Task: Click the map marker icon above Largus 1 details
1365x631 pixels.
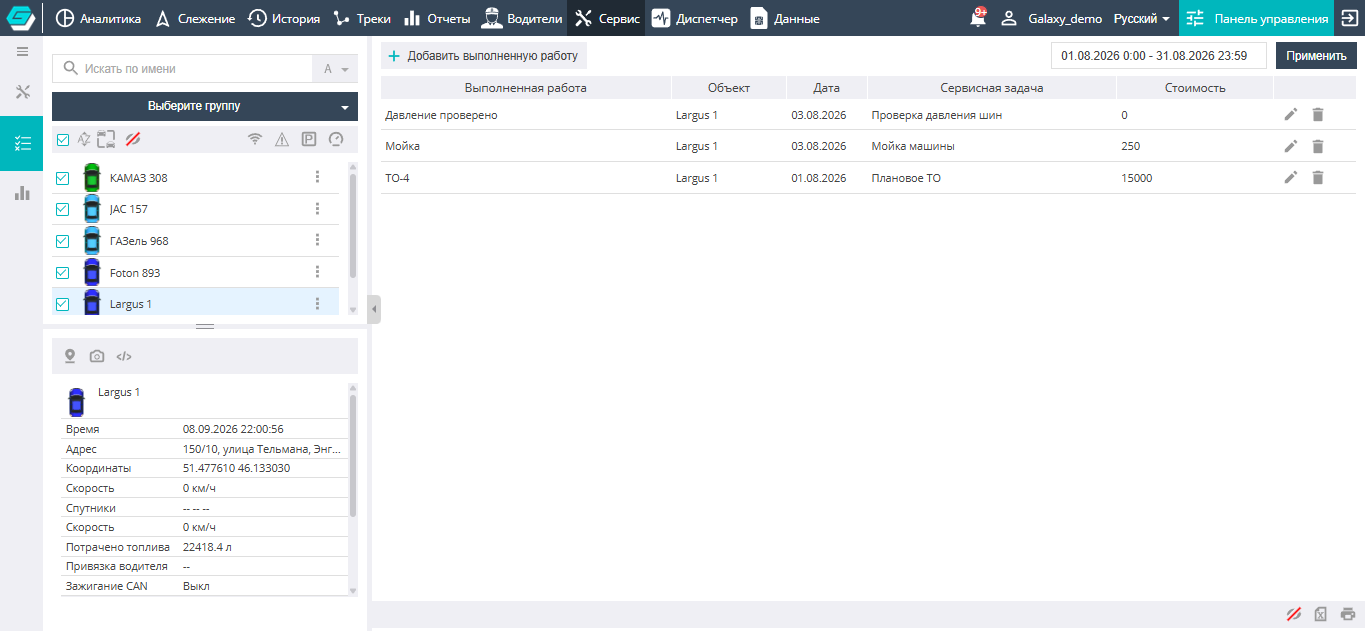Action: point(70,356)
